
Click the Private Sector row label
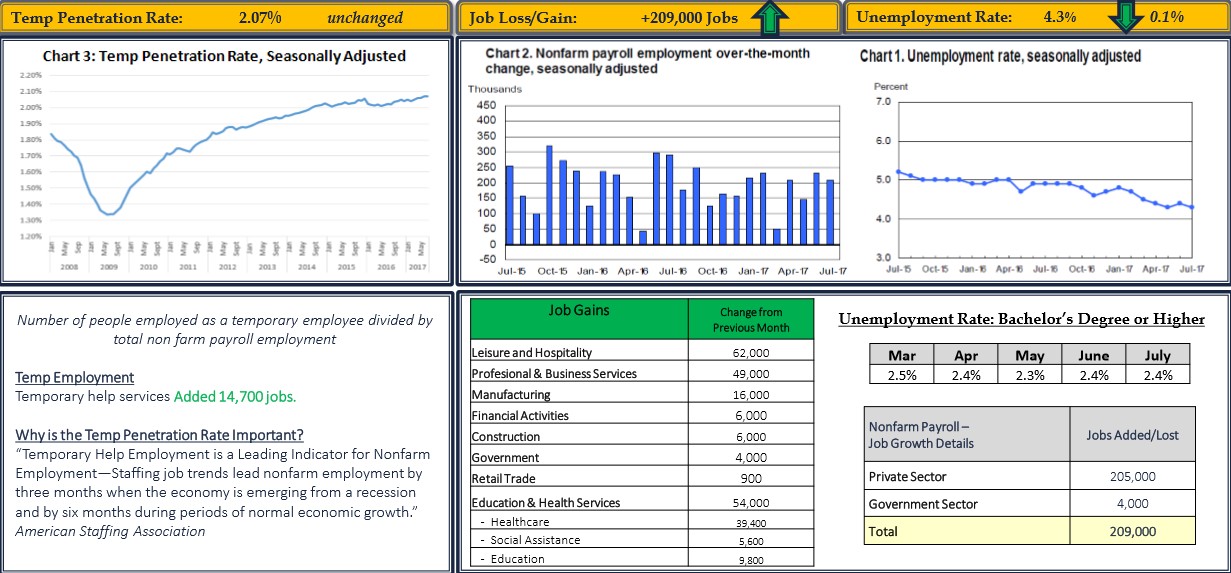click(x=907, y=476)
